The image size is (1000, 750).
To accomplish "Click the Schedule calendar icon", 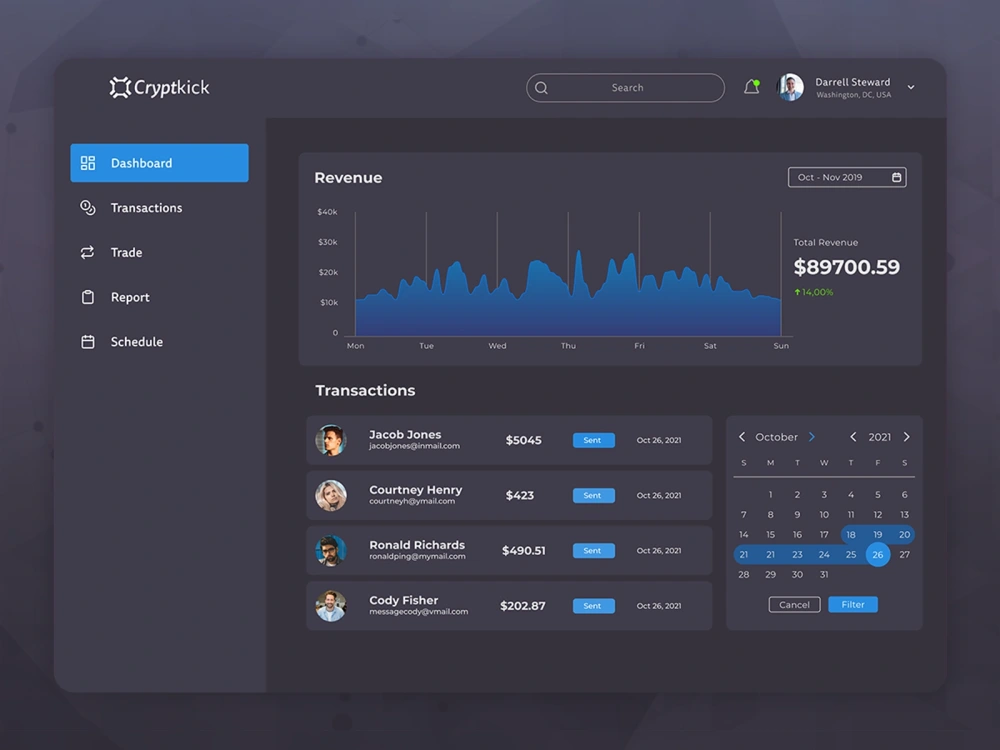I will point(88,342).
